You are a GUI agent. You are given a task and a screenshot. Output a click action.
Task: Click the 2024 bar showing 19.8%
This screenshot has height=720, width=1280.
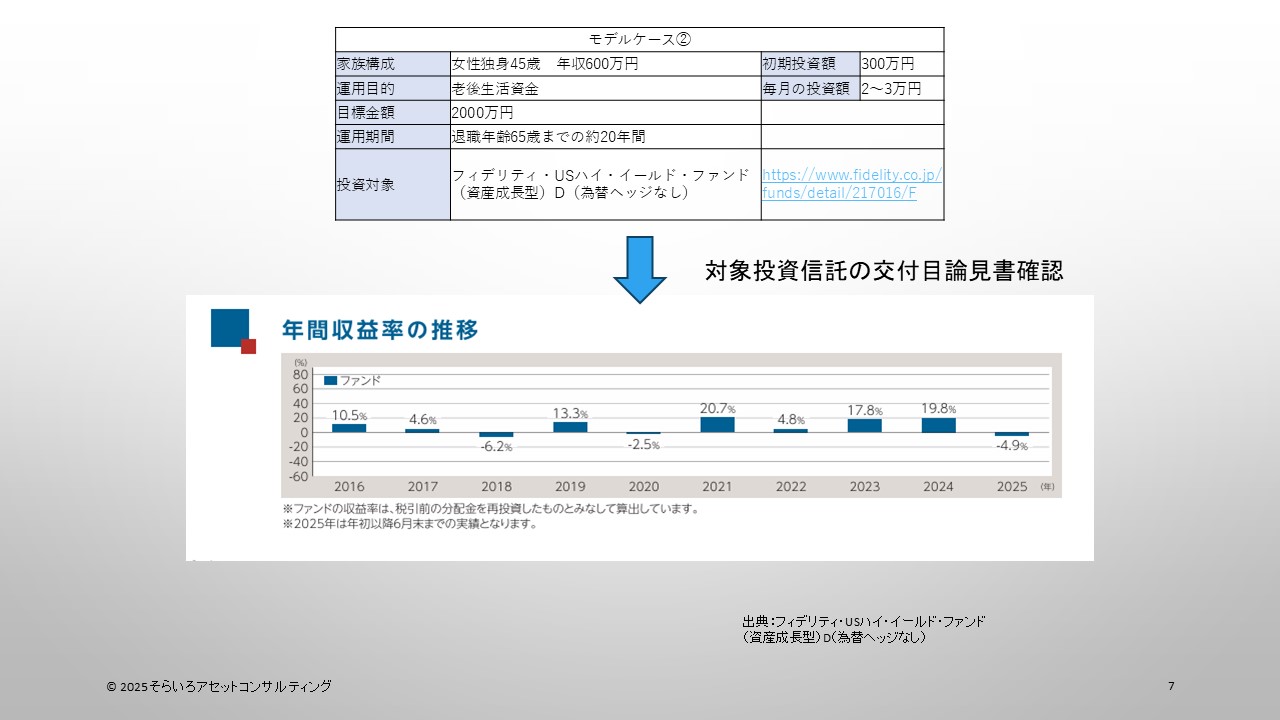[938, 424]
